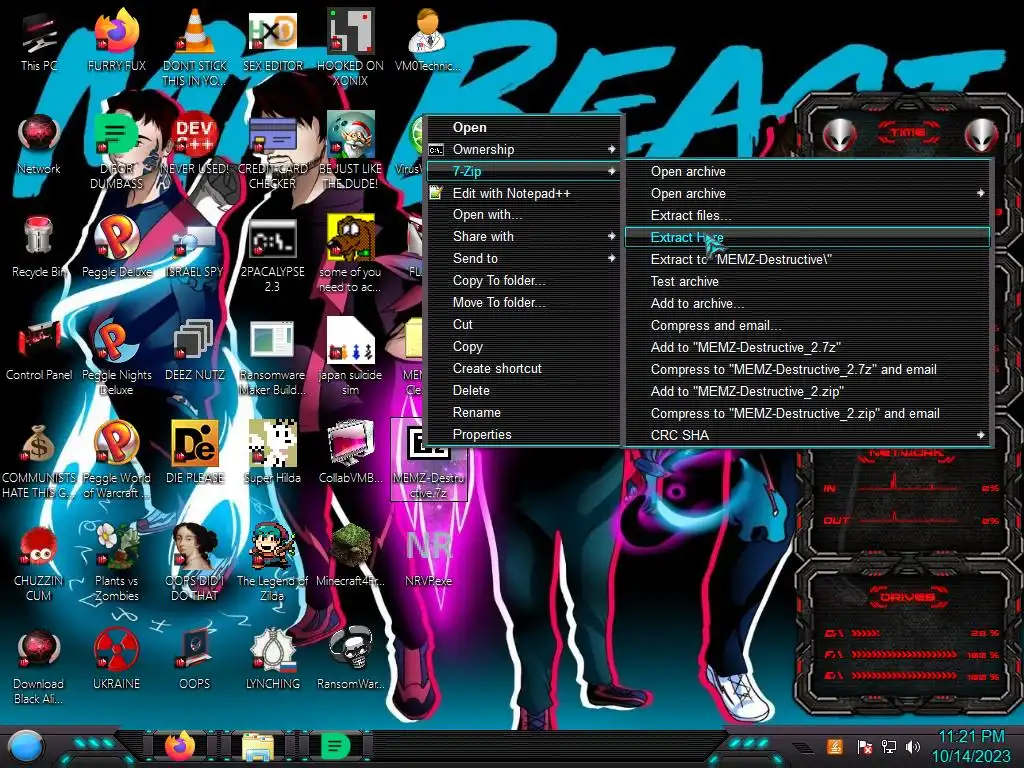
Task: Open the green chat app on taskbar
Action: click(335, 746)
